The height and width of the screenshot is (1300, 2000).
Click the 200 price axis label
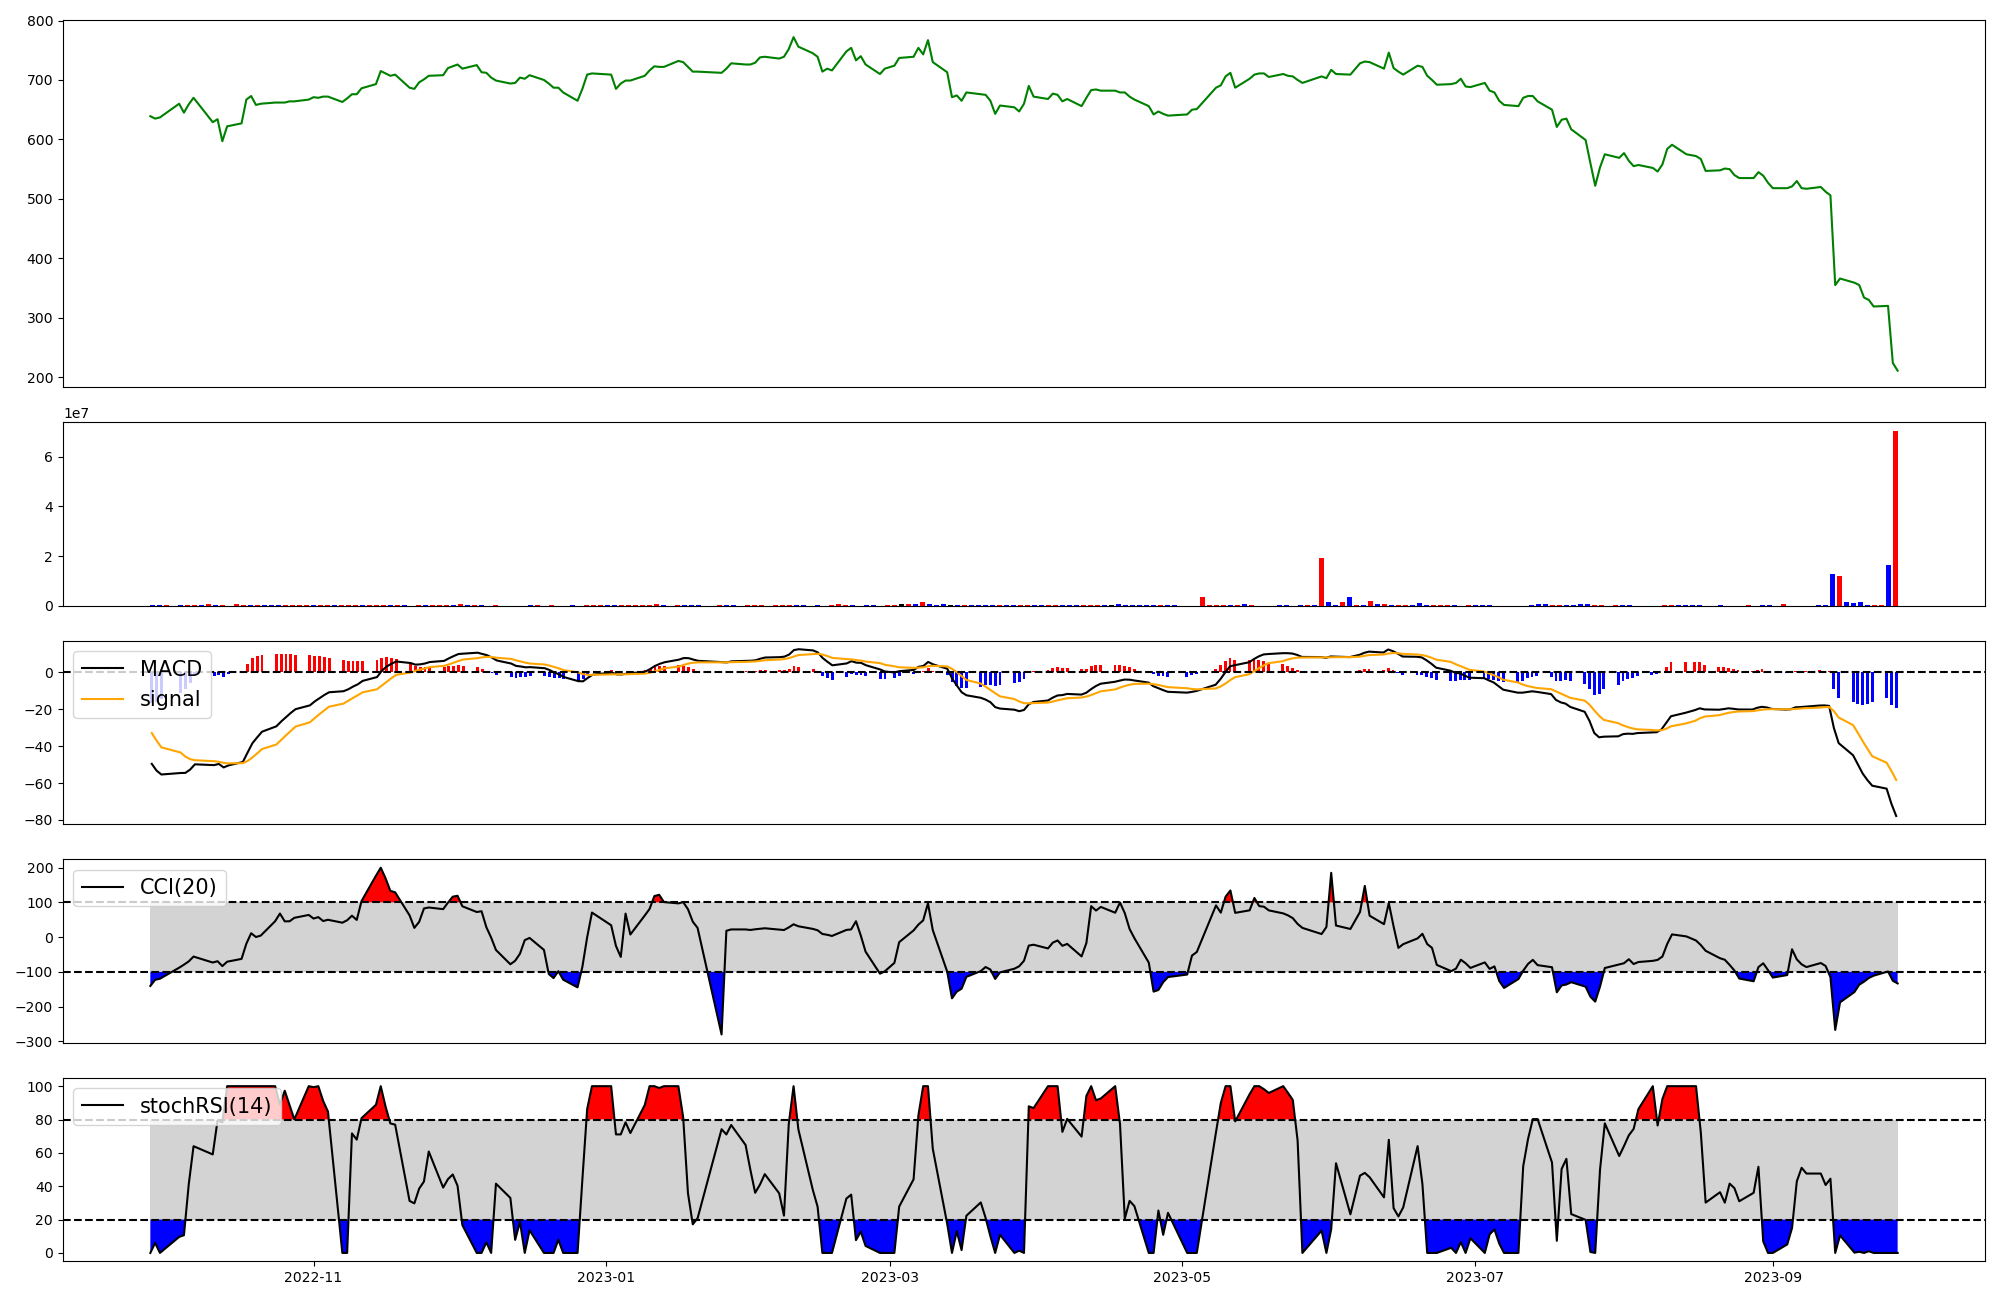pos(40,378)
